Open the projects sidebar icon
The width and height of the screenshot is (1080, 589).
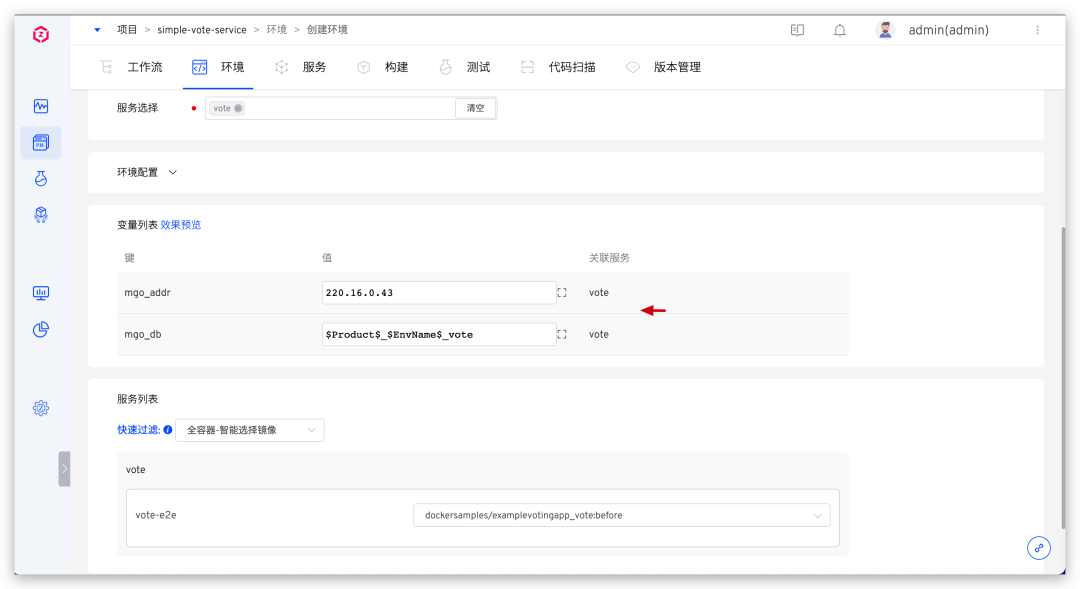[x=41, y=143]
